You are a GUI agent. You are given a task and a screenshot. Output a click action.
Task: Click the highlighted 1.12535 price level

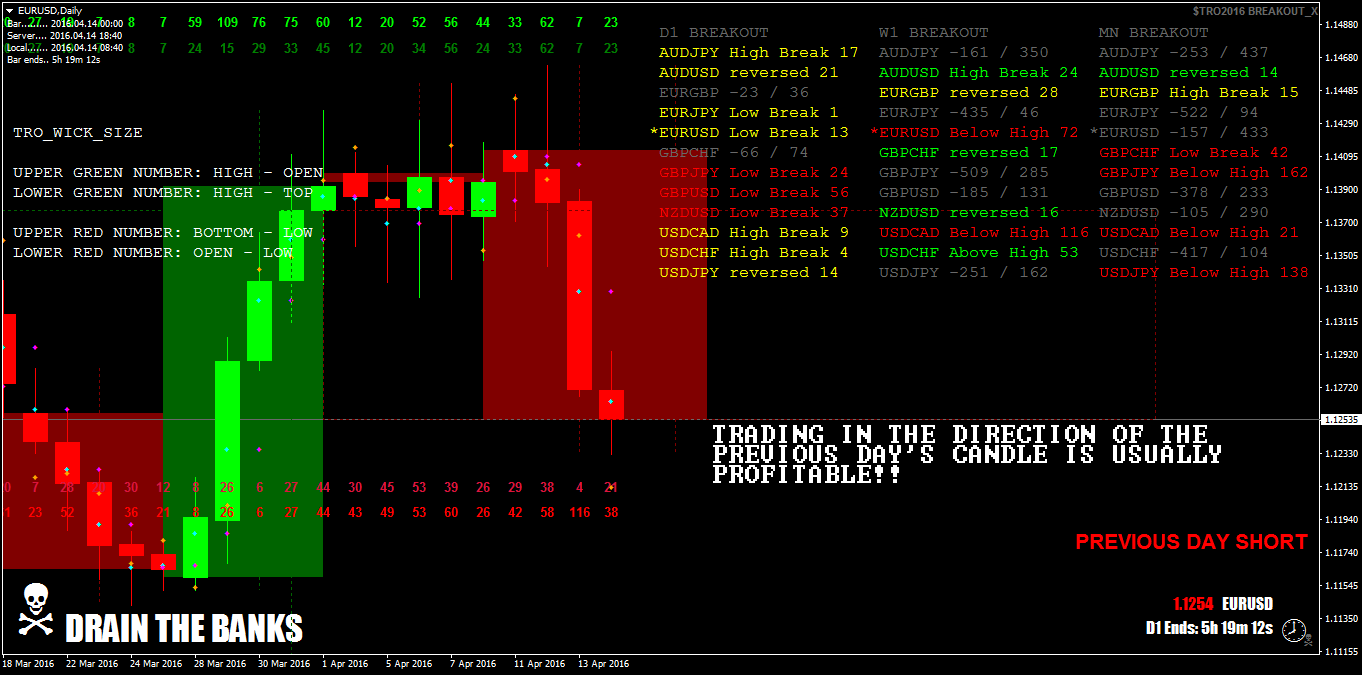click(x=1339, y=421)
